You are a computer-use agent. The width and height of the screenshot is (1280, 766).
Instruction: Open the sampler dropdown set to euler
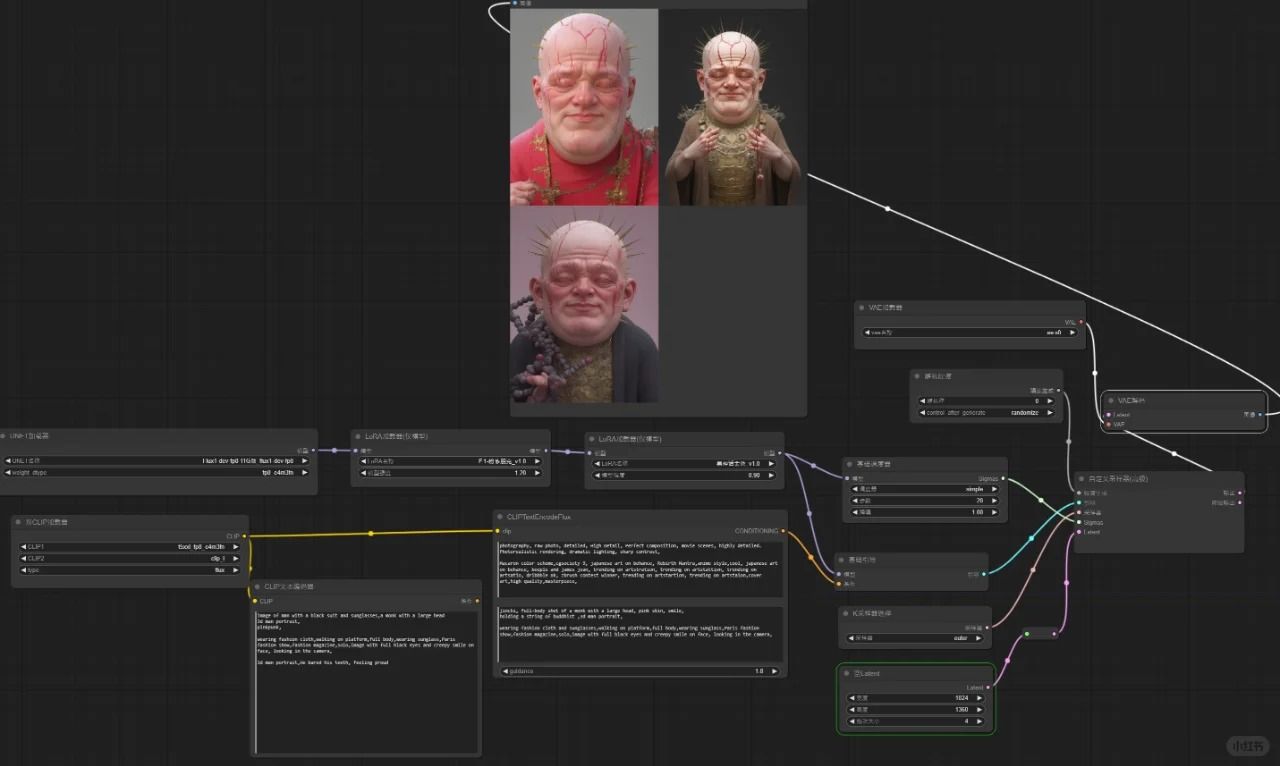tap(914, 637)
